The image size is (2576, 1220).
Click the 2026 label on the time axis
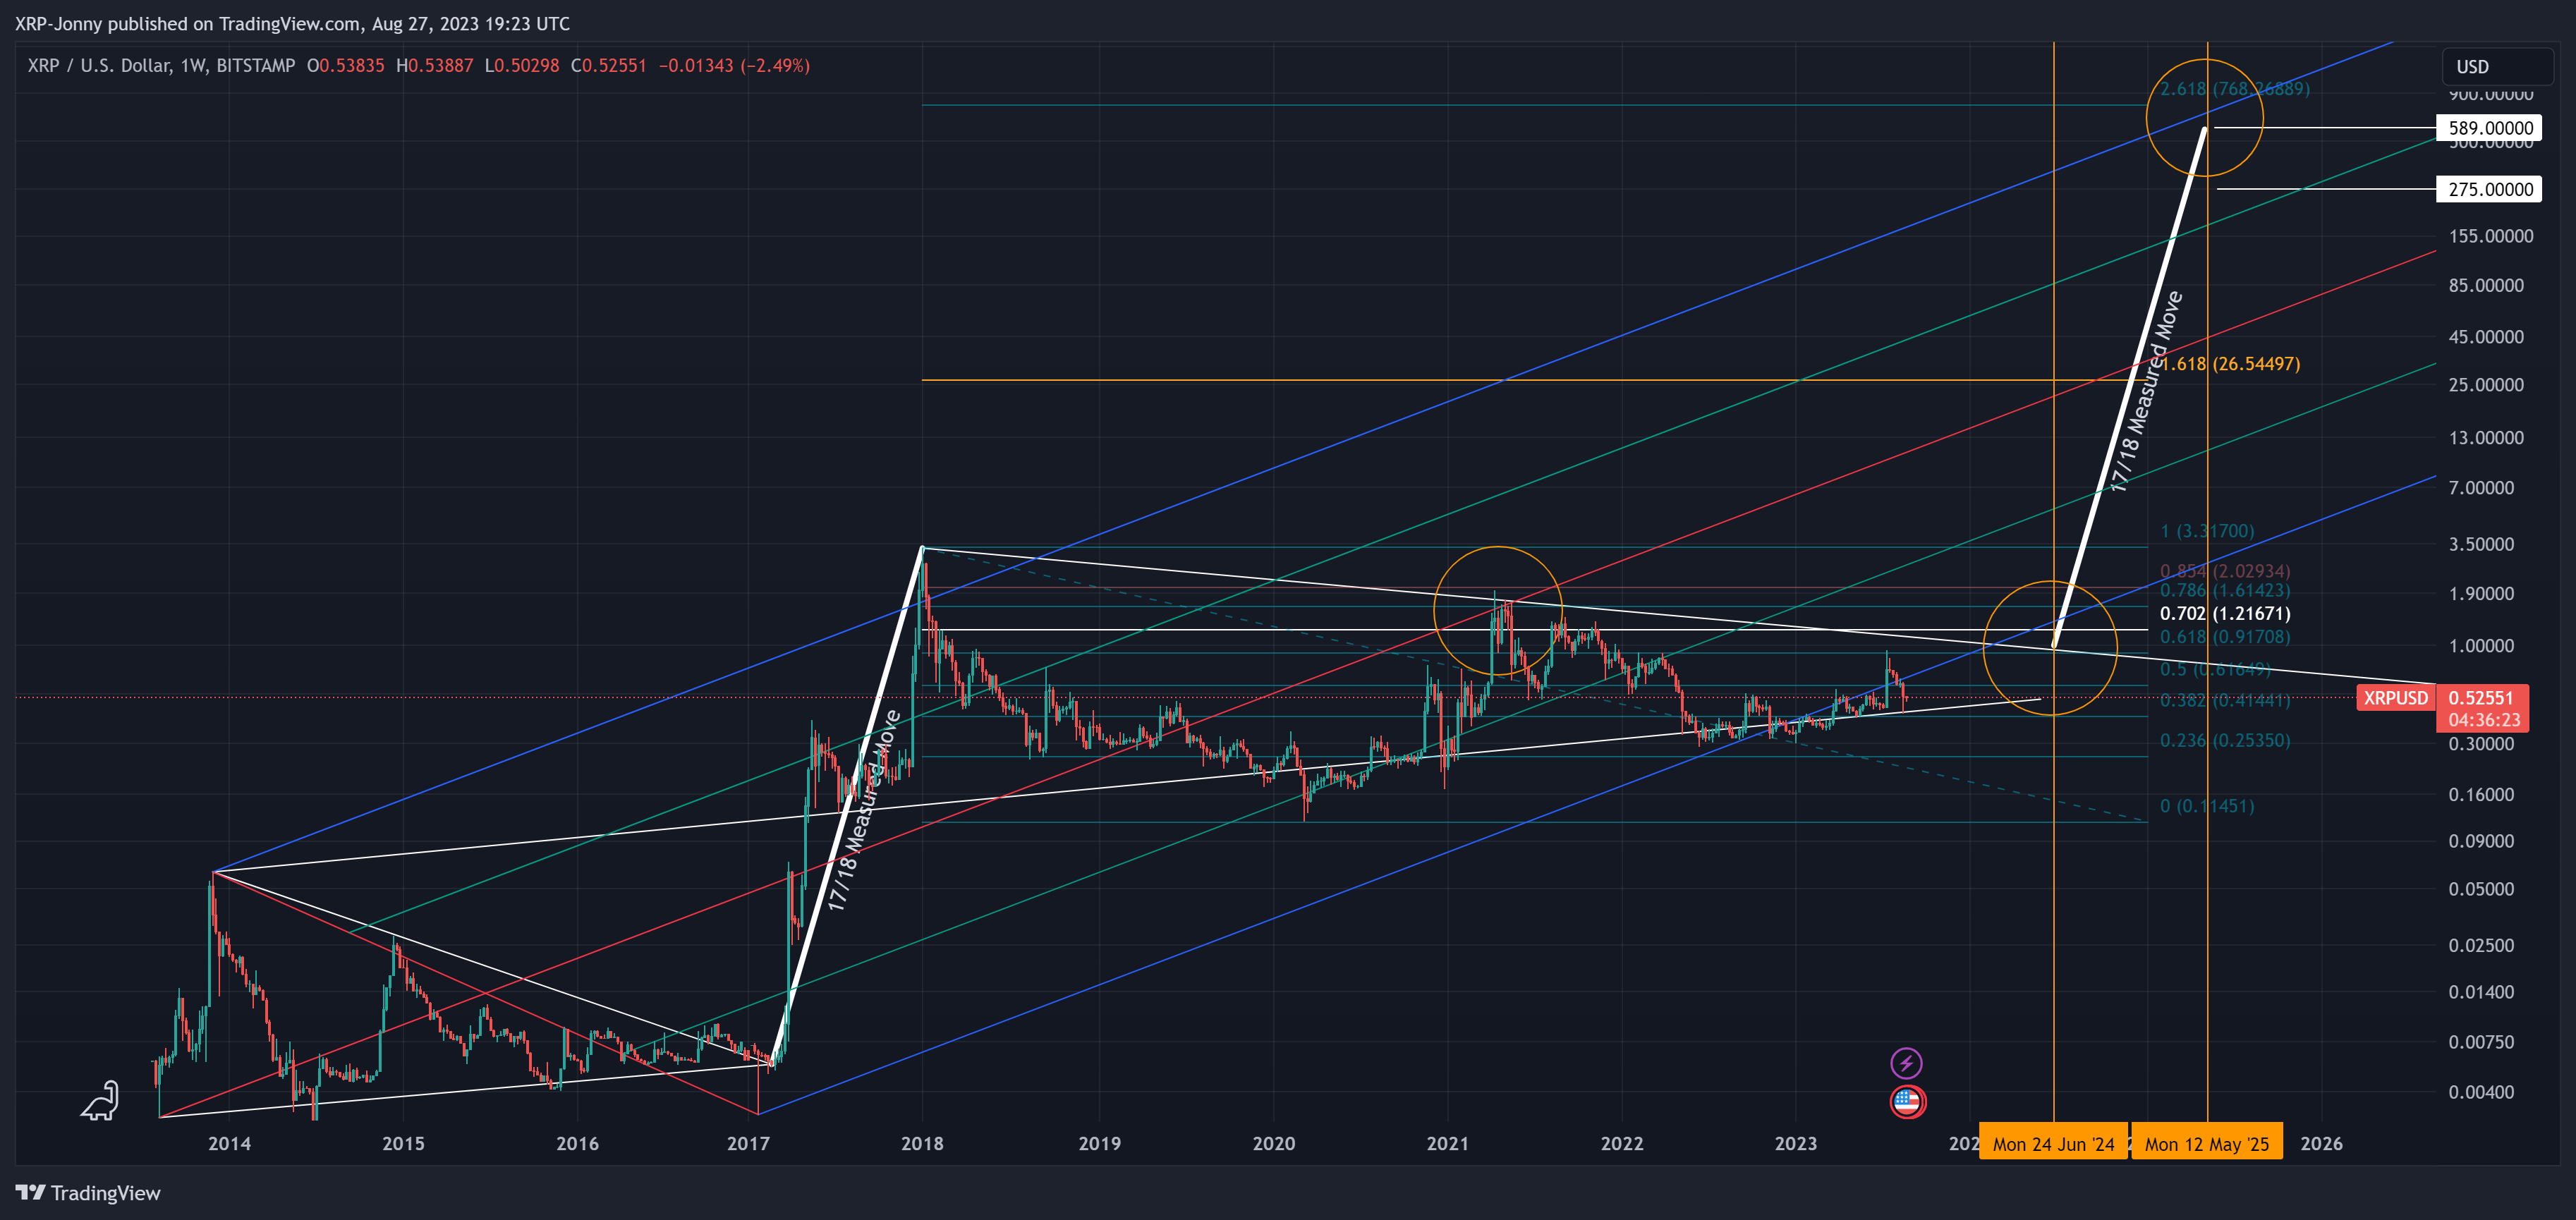[2321, 1143]
